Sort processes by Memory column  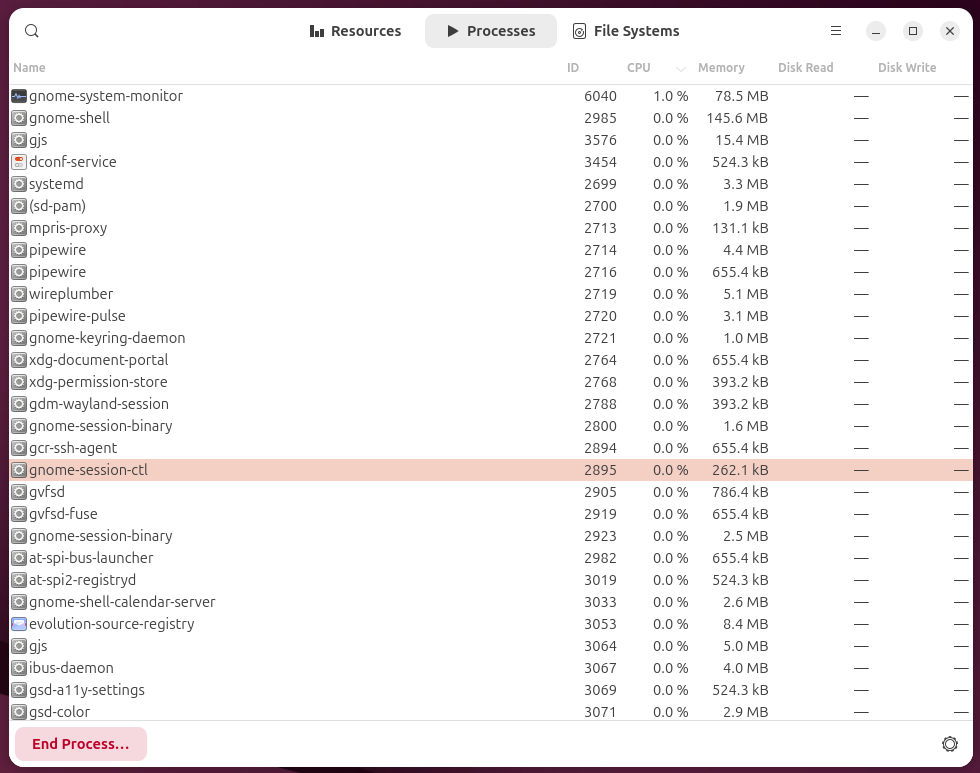[721, 68]
